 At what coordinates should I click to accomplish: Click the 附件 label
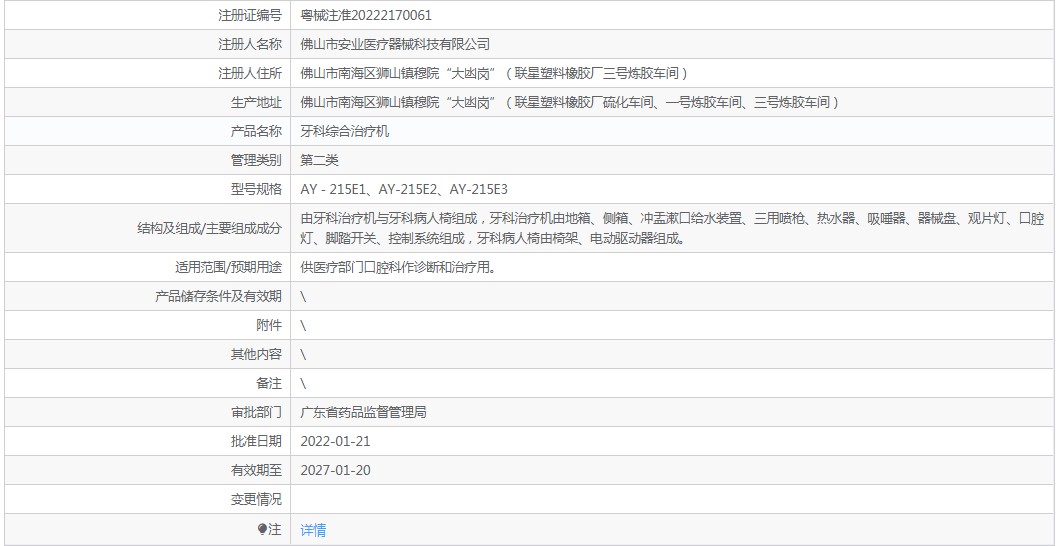pyautogui.click(x=269, y=325)
